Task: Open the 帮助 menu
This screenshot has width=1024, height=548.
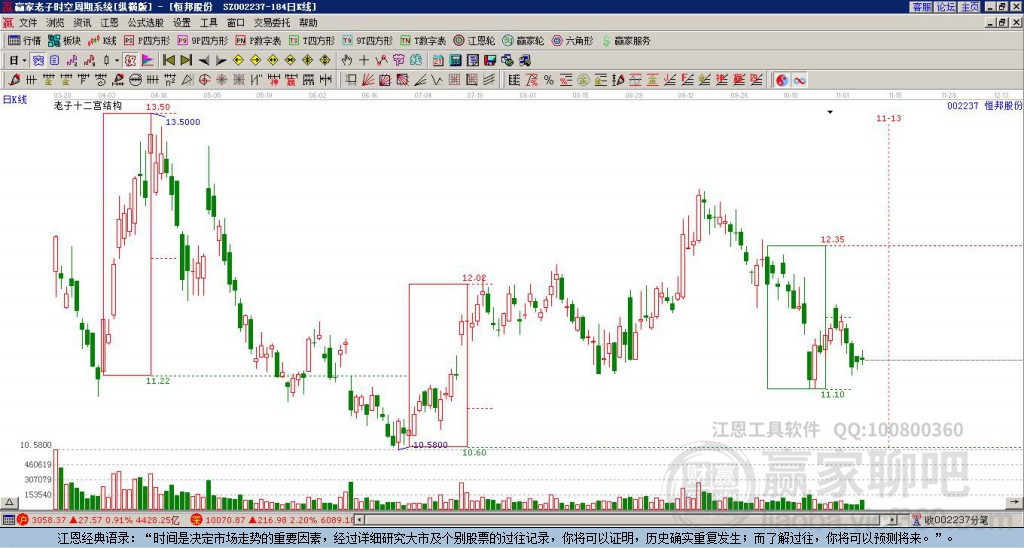Action: click(308, 23)
